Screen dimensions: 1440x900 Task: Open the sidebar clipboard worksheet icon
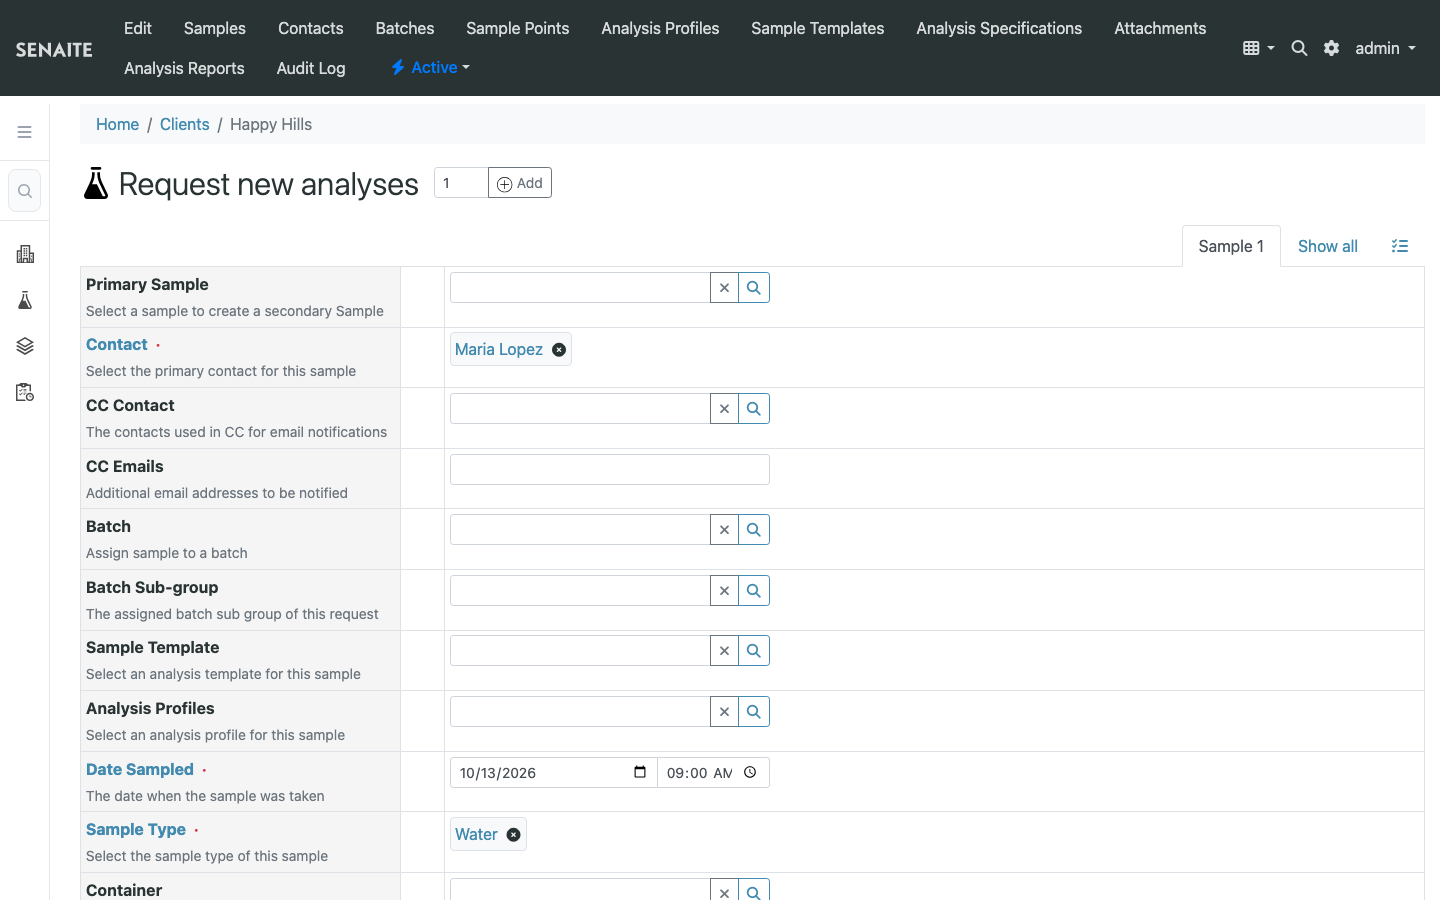(x=25, y=392)
